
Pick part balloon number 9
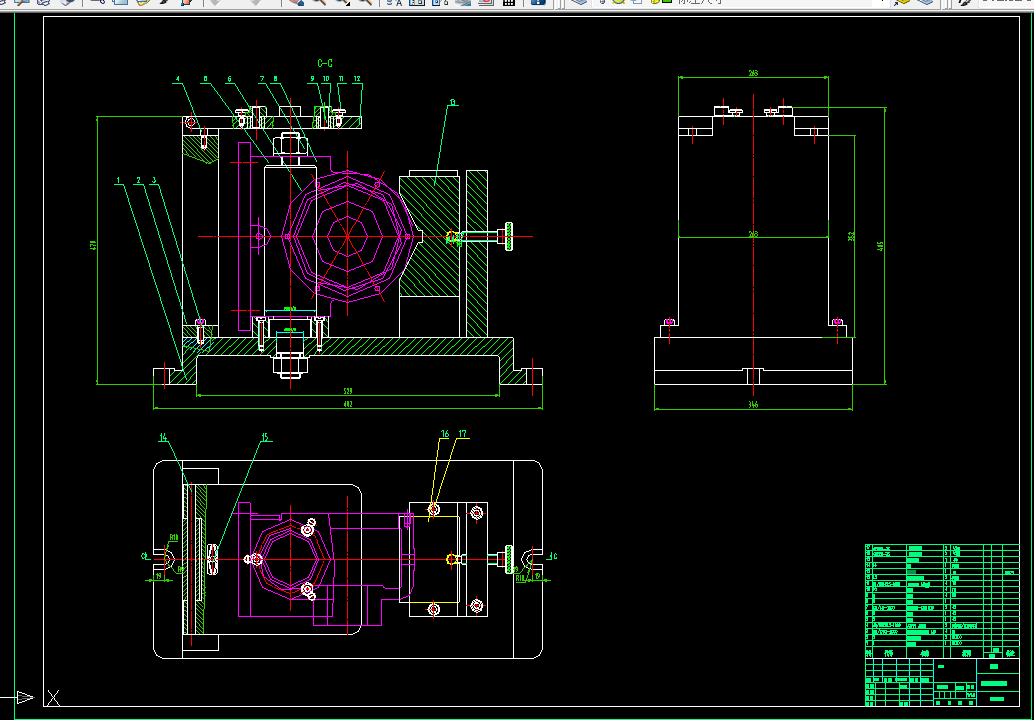(x=313, y=79)
